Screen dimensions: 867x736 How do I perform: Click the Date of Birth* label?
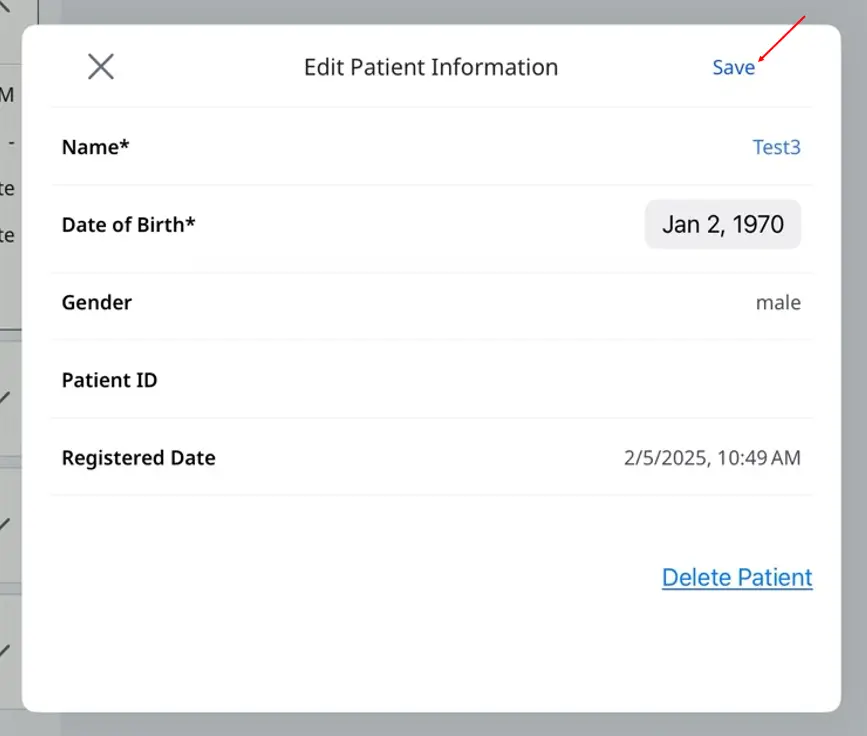coord(128,225)
